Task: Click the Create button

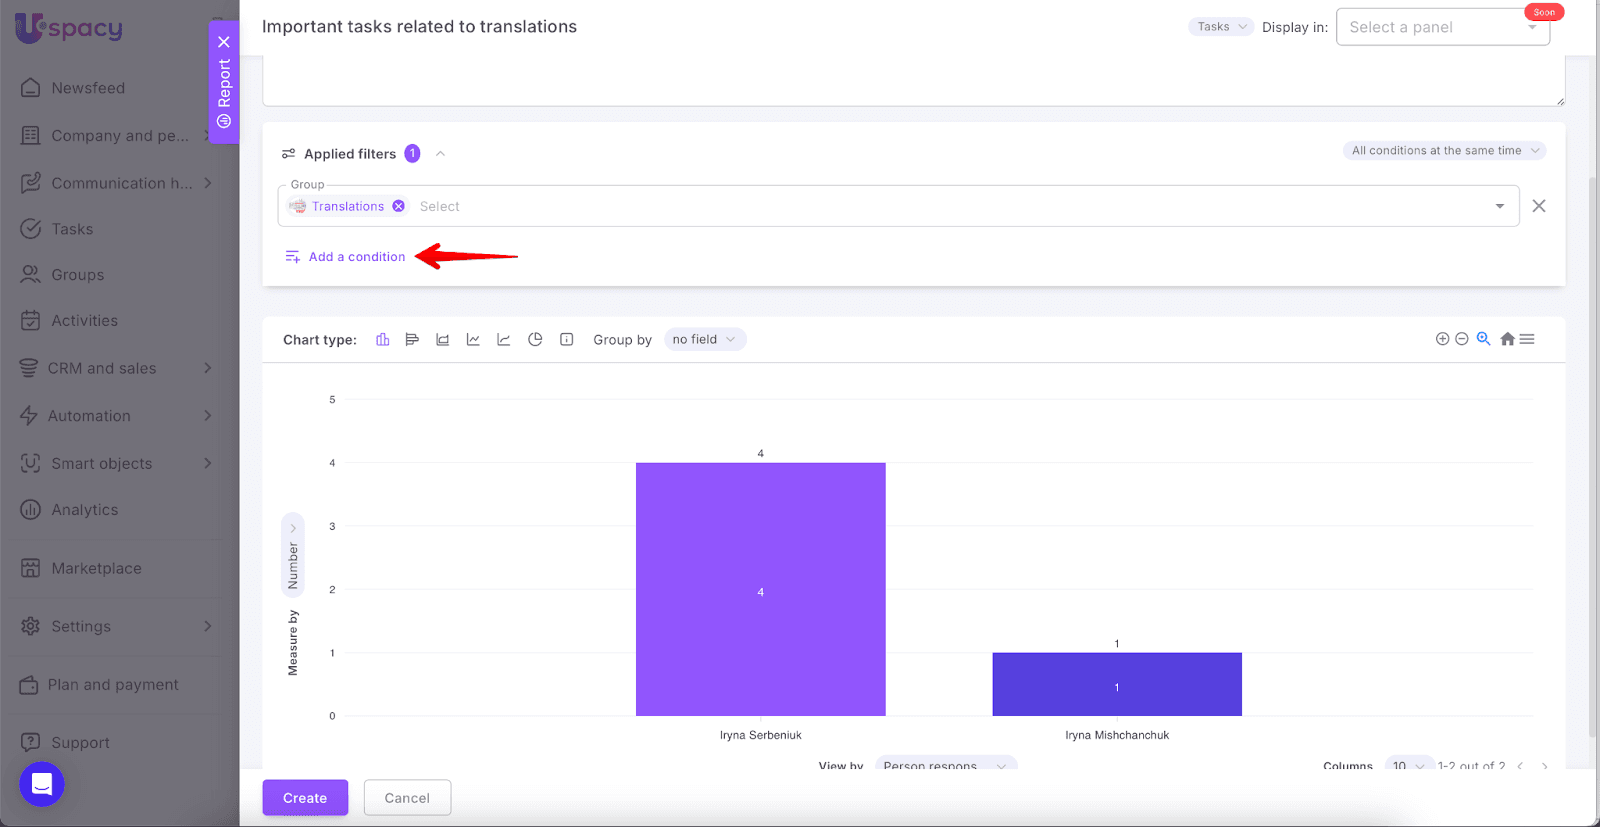Action: point(305,798)
